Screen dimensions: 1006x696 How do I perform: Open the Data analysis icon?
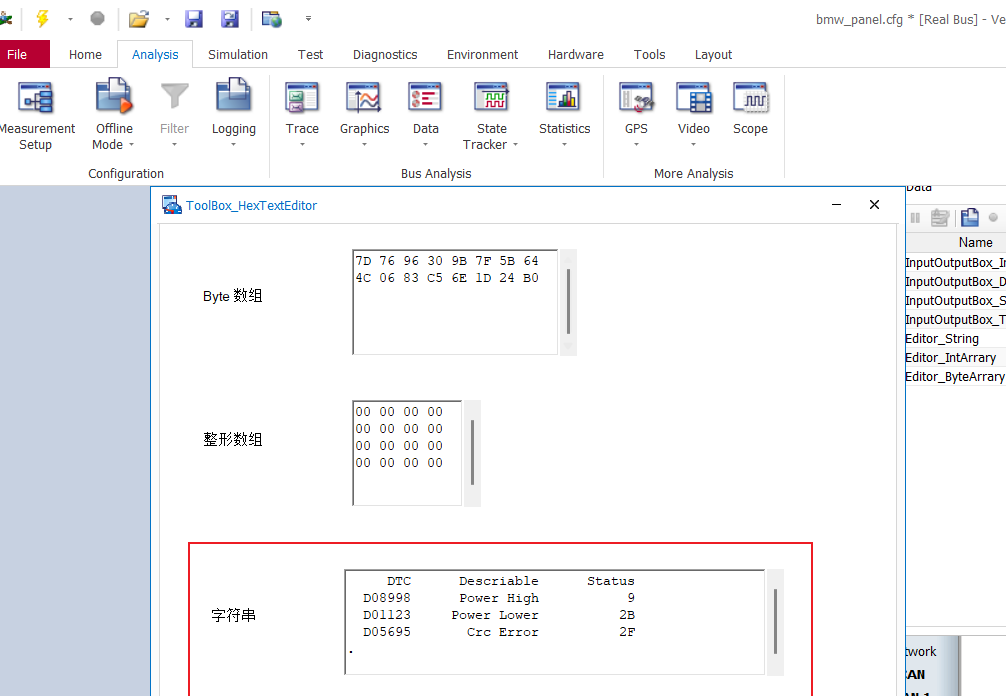tap(425, 100)
